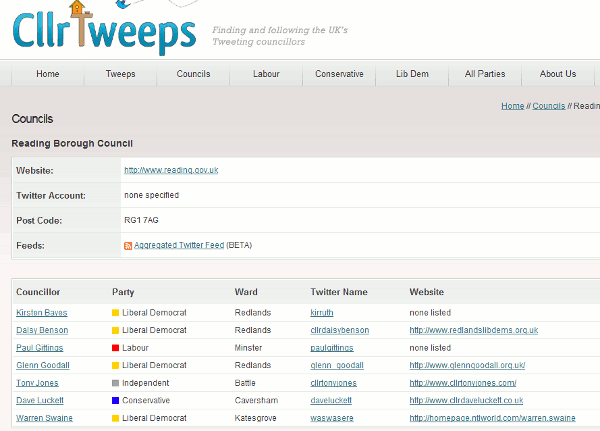The image size is (600, 431).
Task: Click Katesgrove ward cell
Action: click(x=255, y=418)
